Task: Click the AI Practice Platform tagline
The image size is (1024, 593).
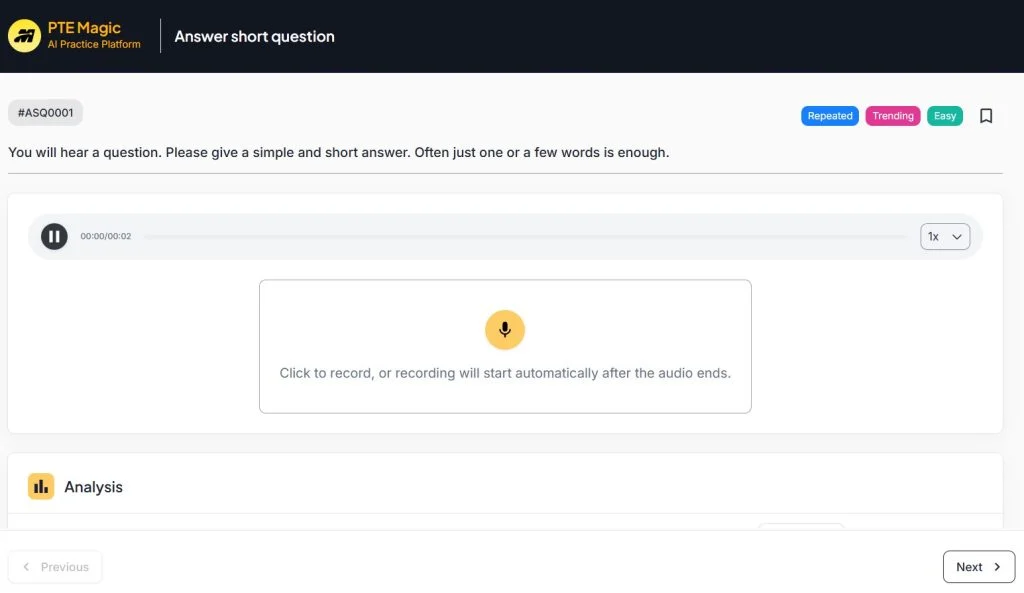Action: coord(94,45)
